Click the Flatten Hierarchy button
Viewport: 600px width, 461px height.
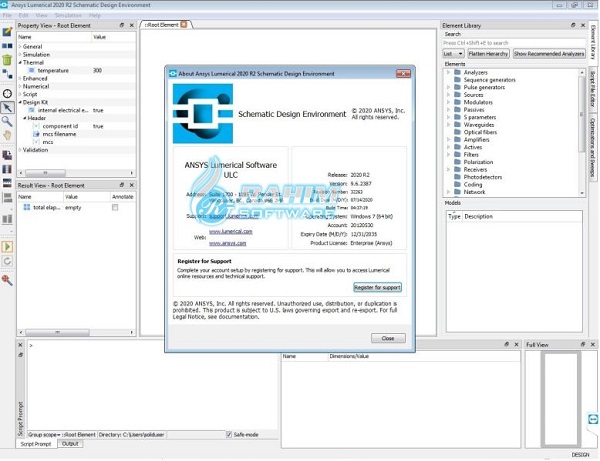tap(488, 54)
